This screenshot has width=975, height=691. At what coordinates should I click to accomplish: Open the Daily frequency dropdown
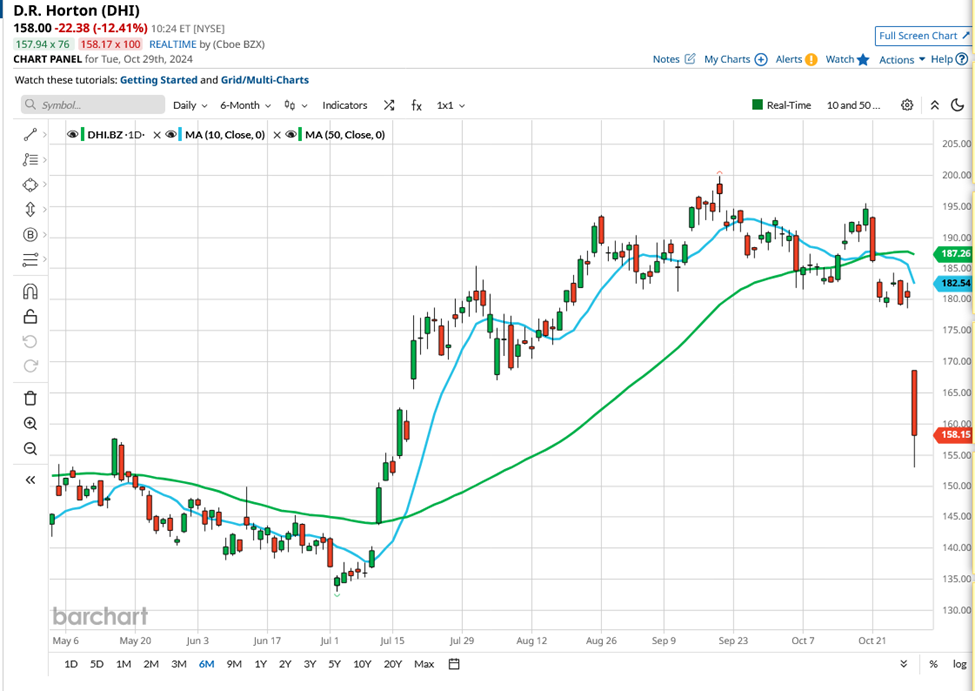click(190, 105)
